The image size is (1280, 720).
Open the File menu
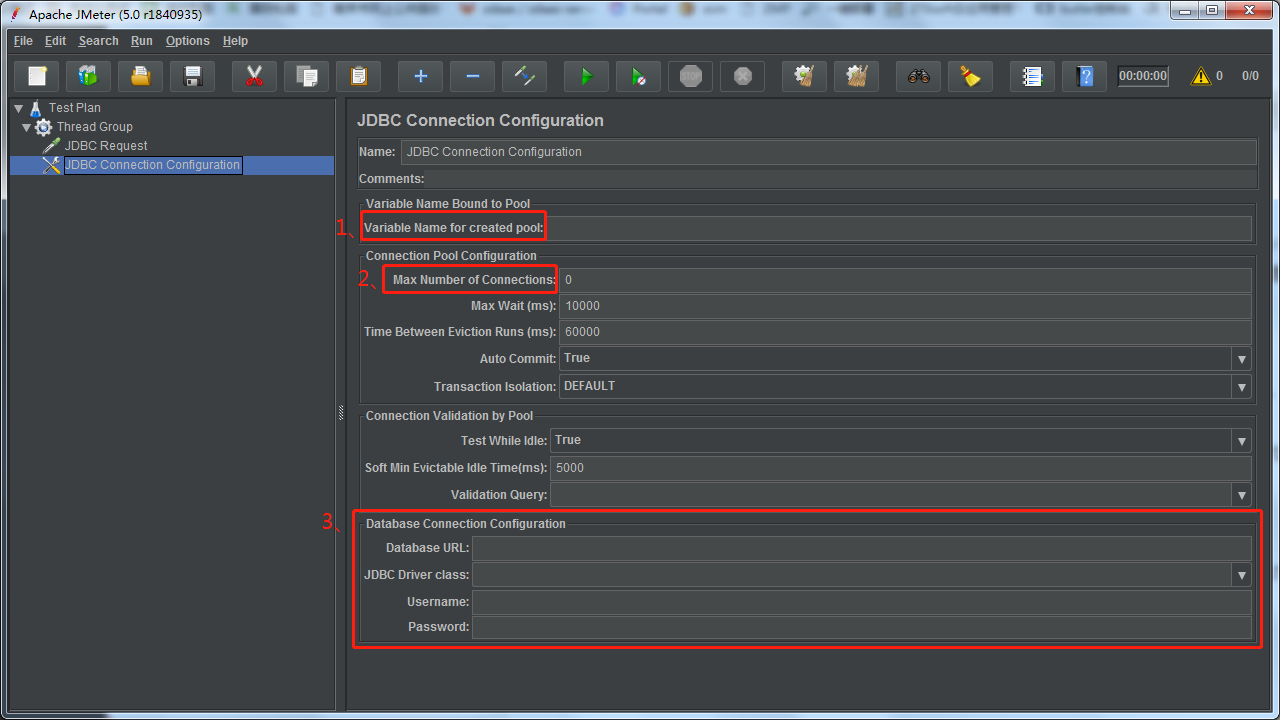[x=23, y=41]
